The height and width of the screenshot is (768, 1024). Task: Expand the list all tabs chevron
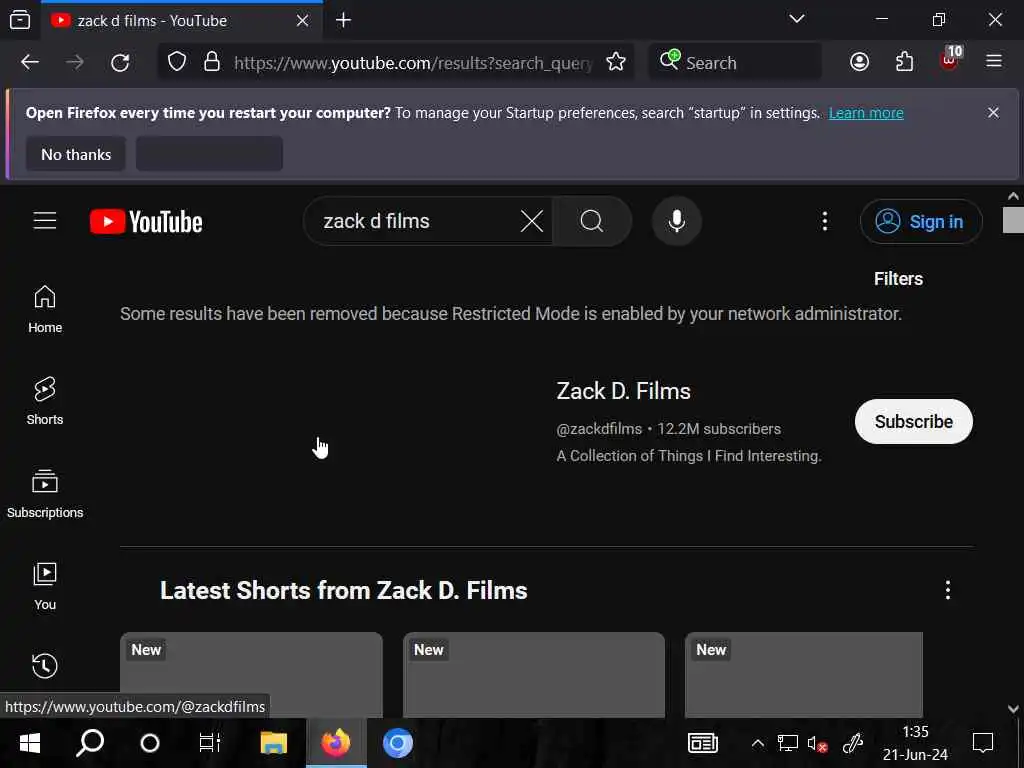(797, 19)
